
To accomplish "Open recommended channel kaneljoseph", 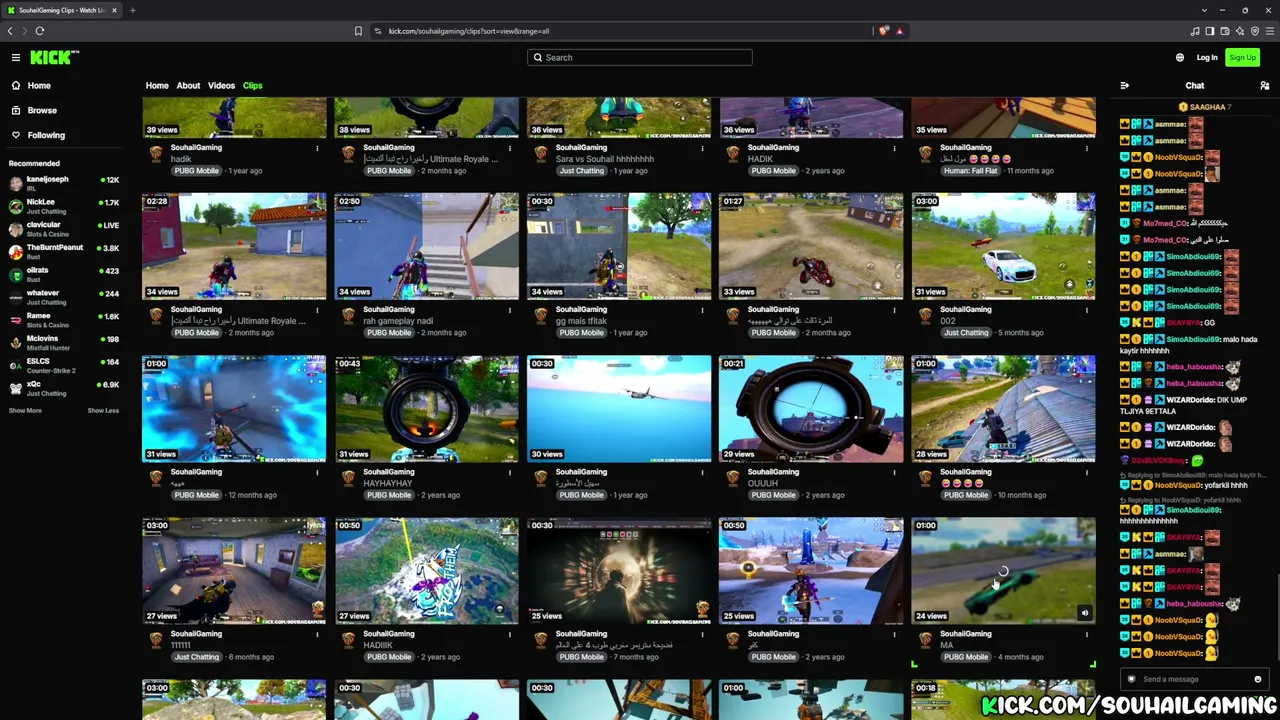I will [x=63, y=182].
